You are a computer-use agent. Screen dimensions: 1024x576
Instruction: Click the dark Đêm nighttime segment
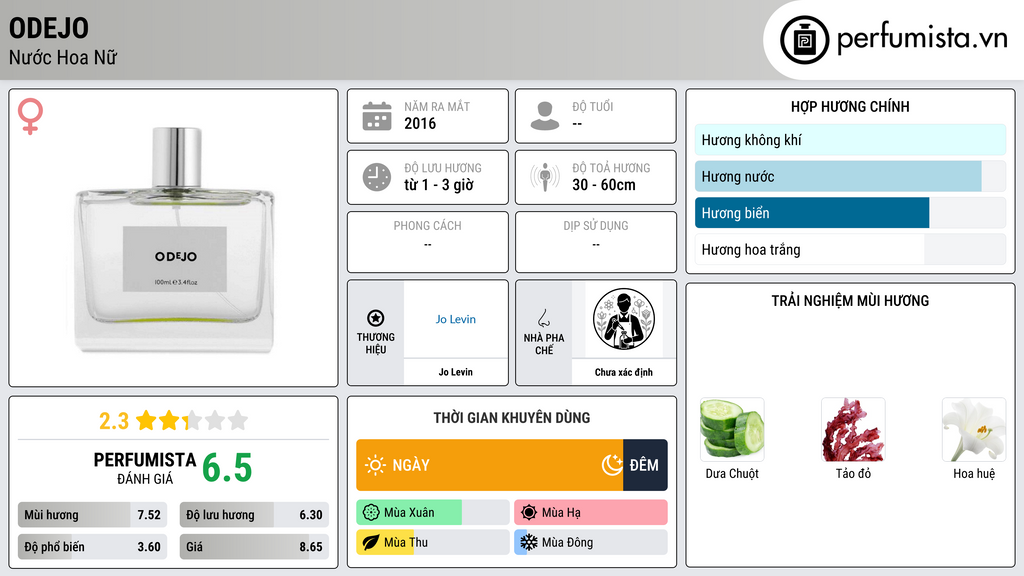645,465
